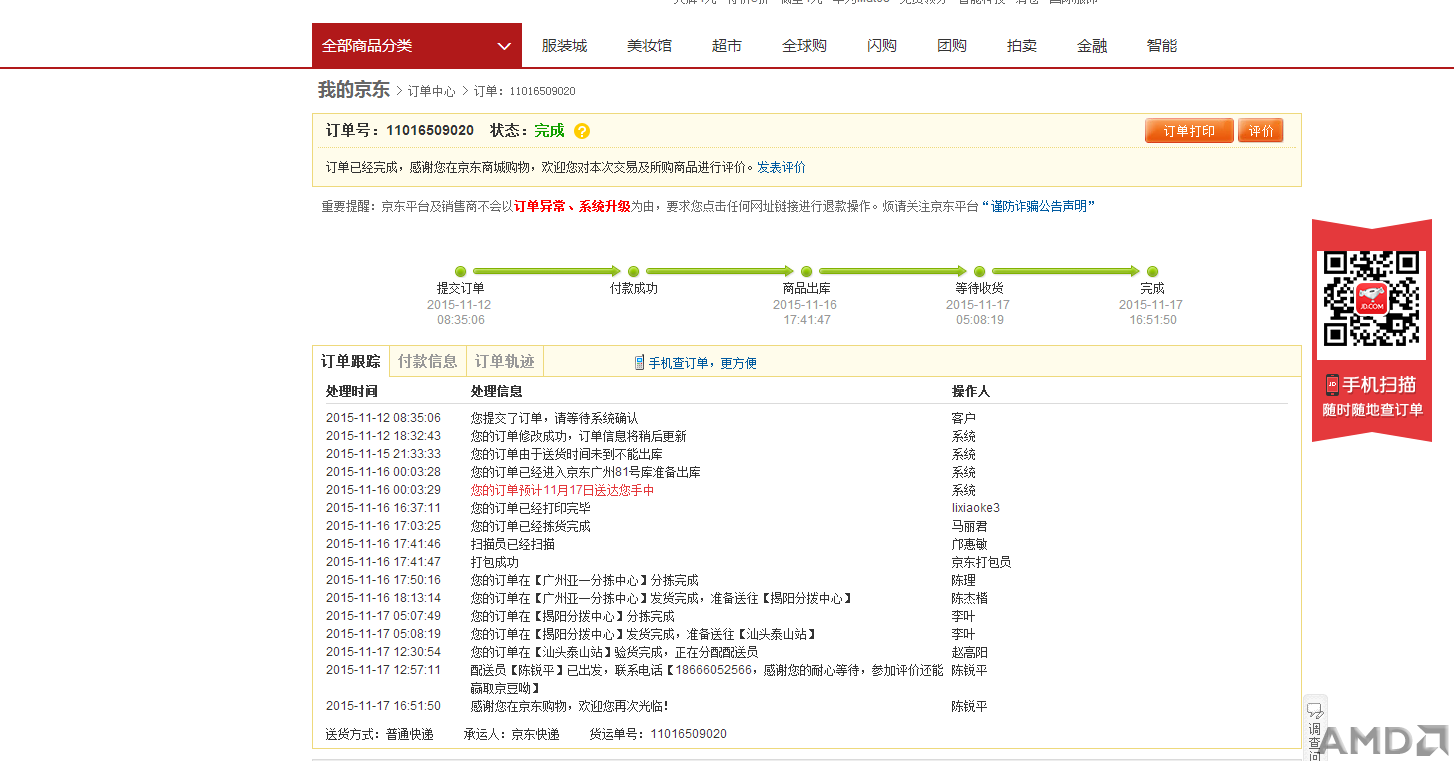Click the 货运单号：11016509020 text
This screenshot has height=761, width=1454.
[658, 734]
